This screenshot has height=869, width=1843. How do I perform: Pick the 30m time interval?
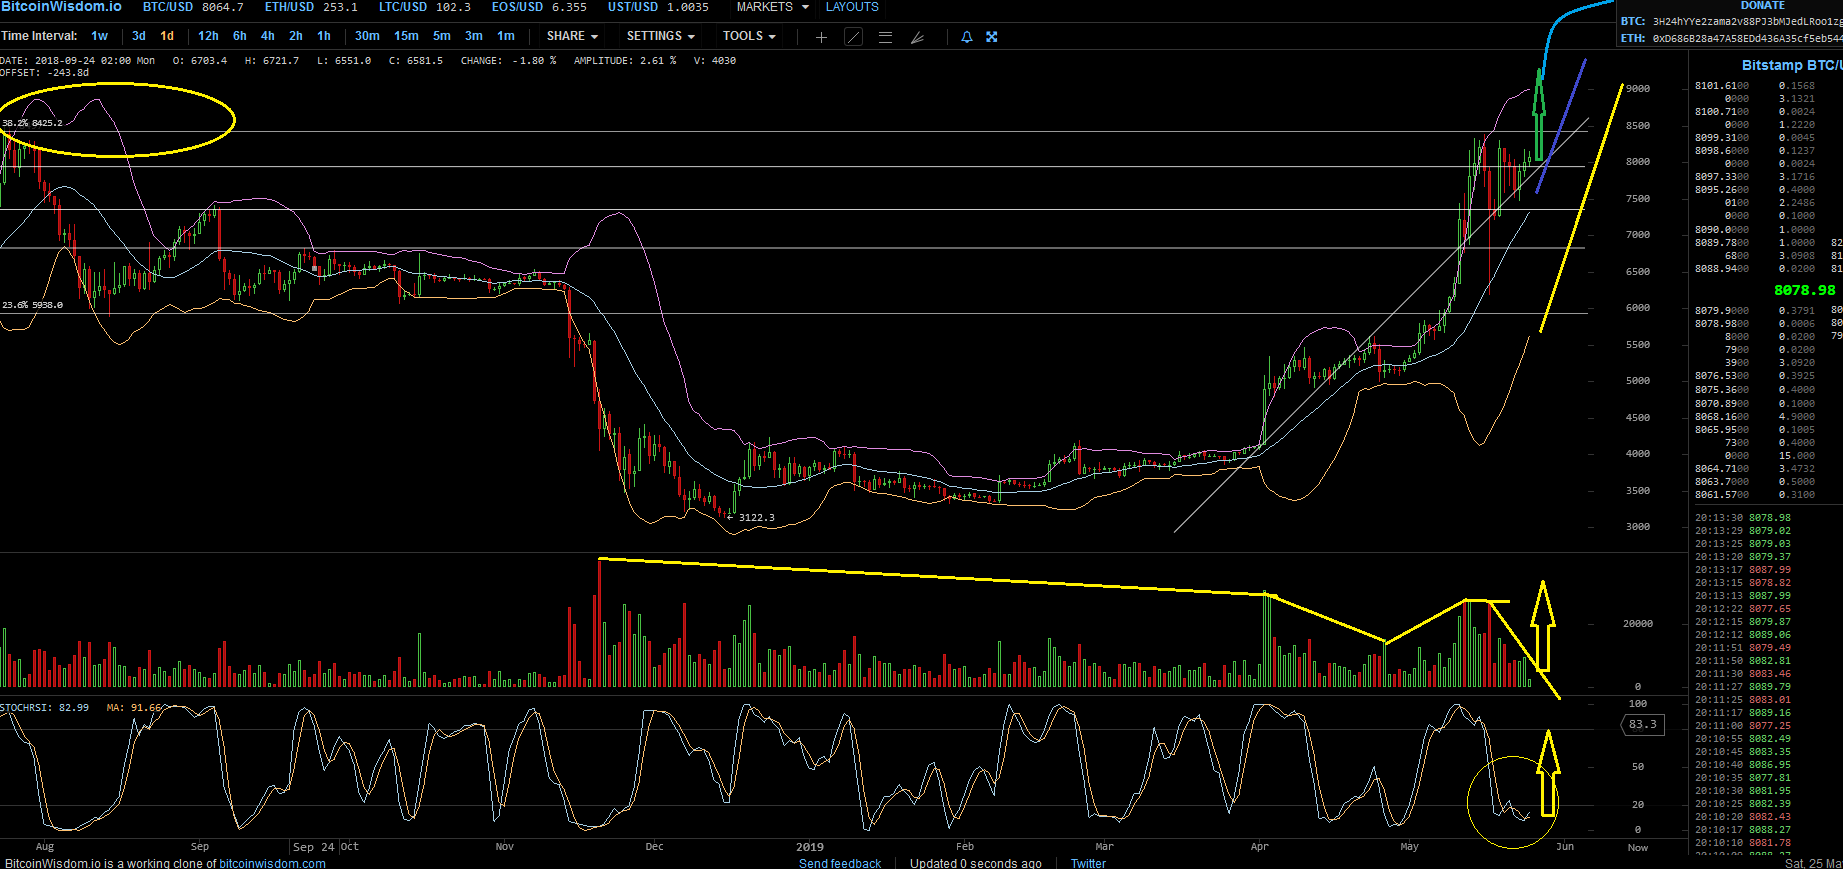[367, 36]
